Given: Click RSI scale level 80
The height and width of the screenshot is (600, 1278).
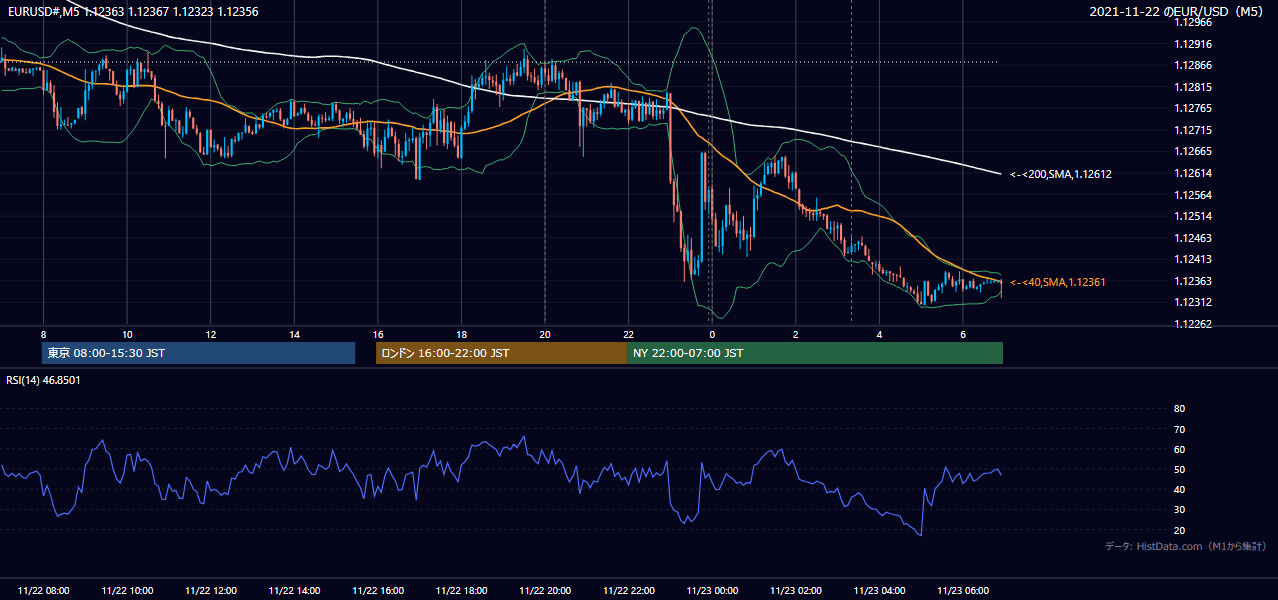Looking at the screenshot, I should pos(1179,409).
